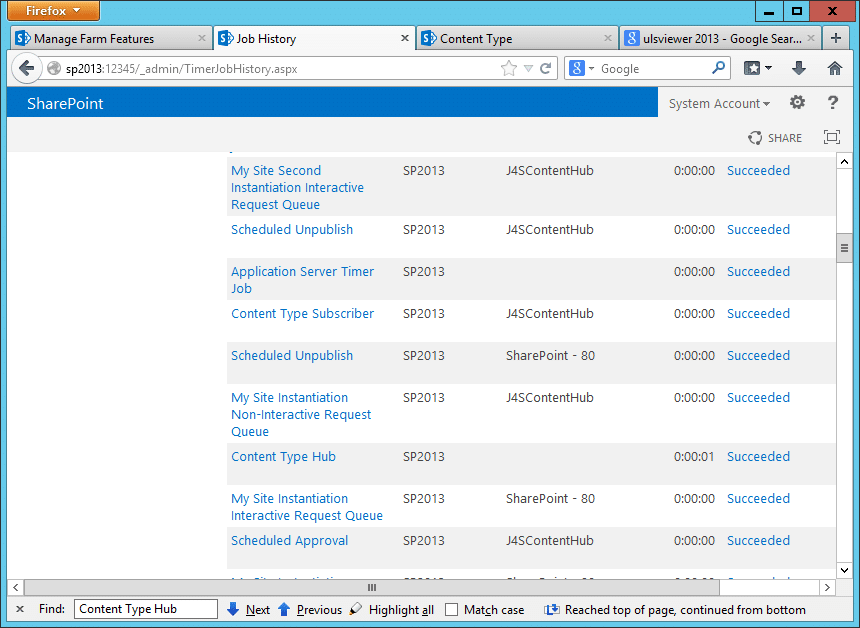
Task: Click the vertical scrollbar thumb
Action: pyautogui.click(x=844, y=248)
